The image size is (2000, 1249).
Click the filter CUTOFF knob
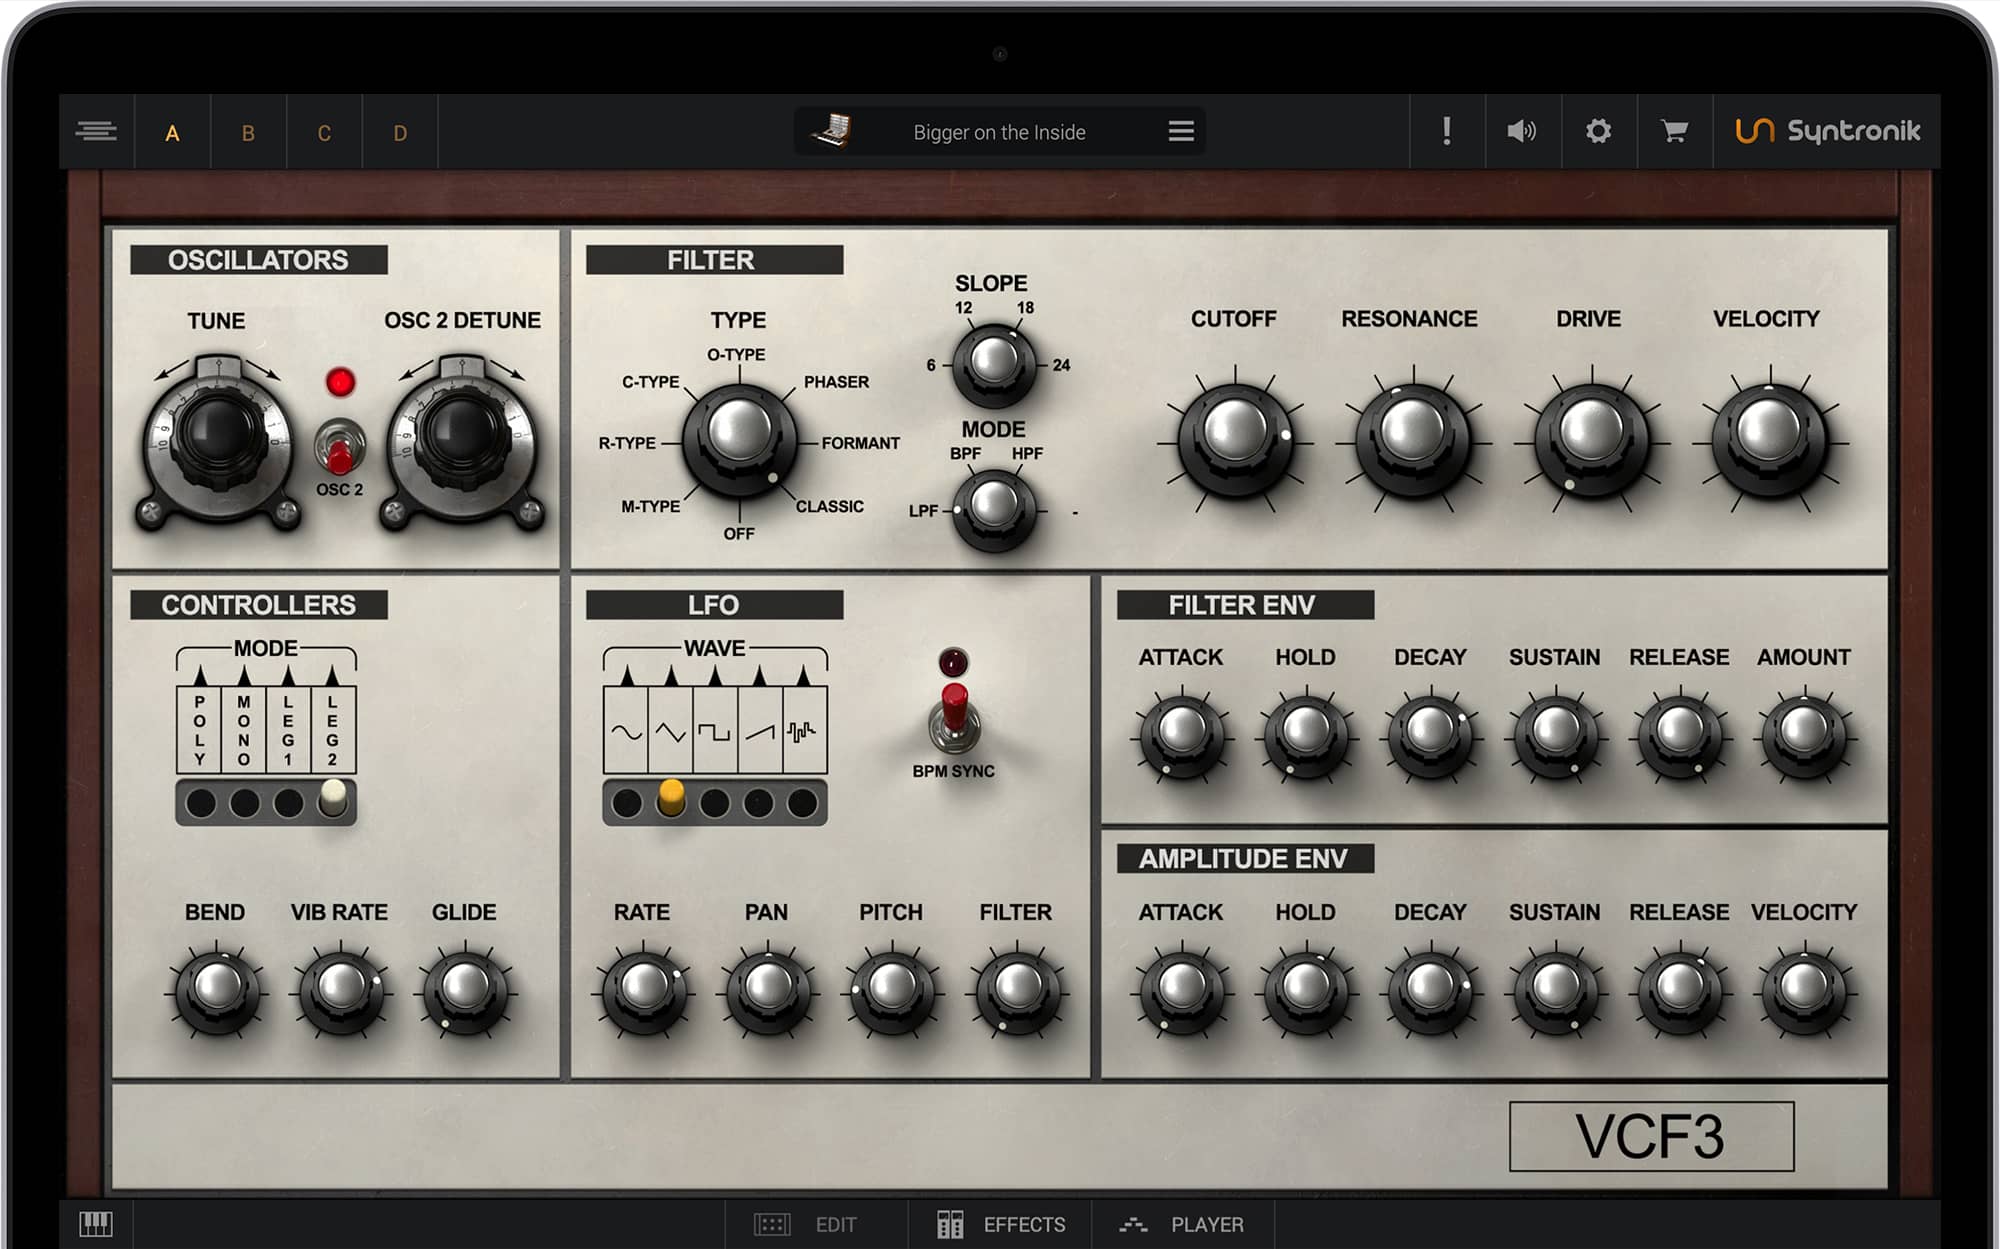click(1235, 436)
